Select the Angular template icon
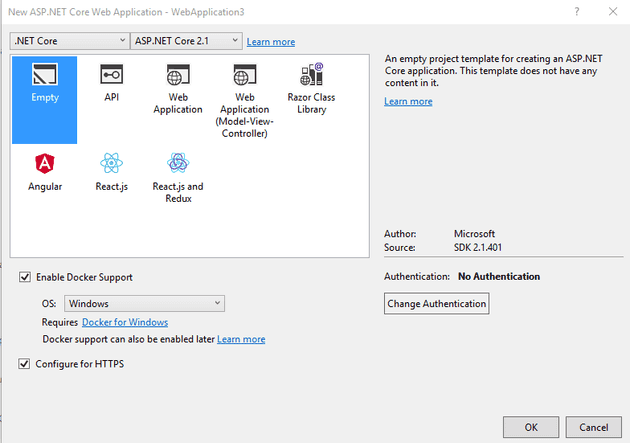This screenshot has width=630, height=443. pos(45,163)
